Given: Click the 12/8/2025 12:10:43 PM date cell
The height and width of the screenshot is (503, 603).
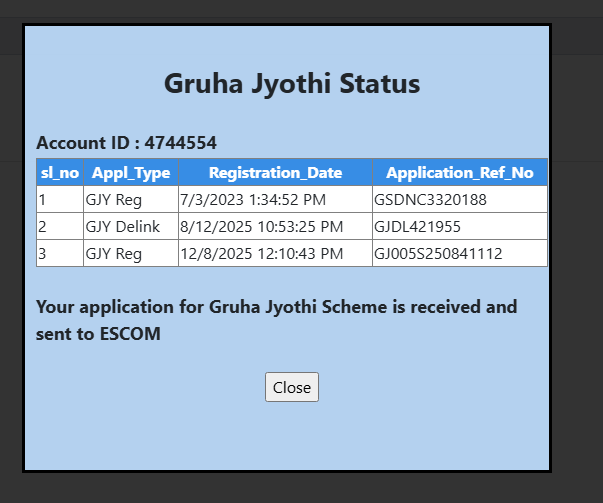Looking at the screenshot, I should click(x=262, y=254).
